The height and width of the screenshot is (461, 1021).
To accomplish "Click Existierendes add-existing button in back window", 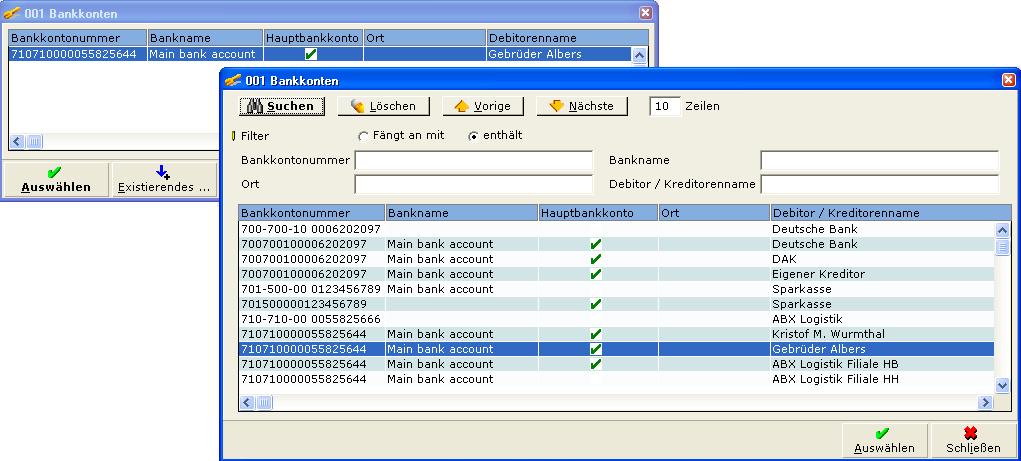I will point(163,180).
